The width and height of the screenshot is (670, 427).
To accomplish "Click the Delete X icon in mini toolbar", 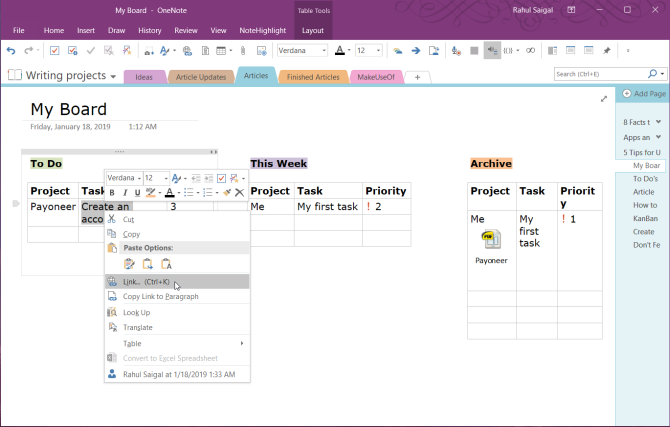I will (239, 193).
